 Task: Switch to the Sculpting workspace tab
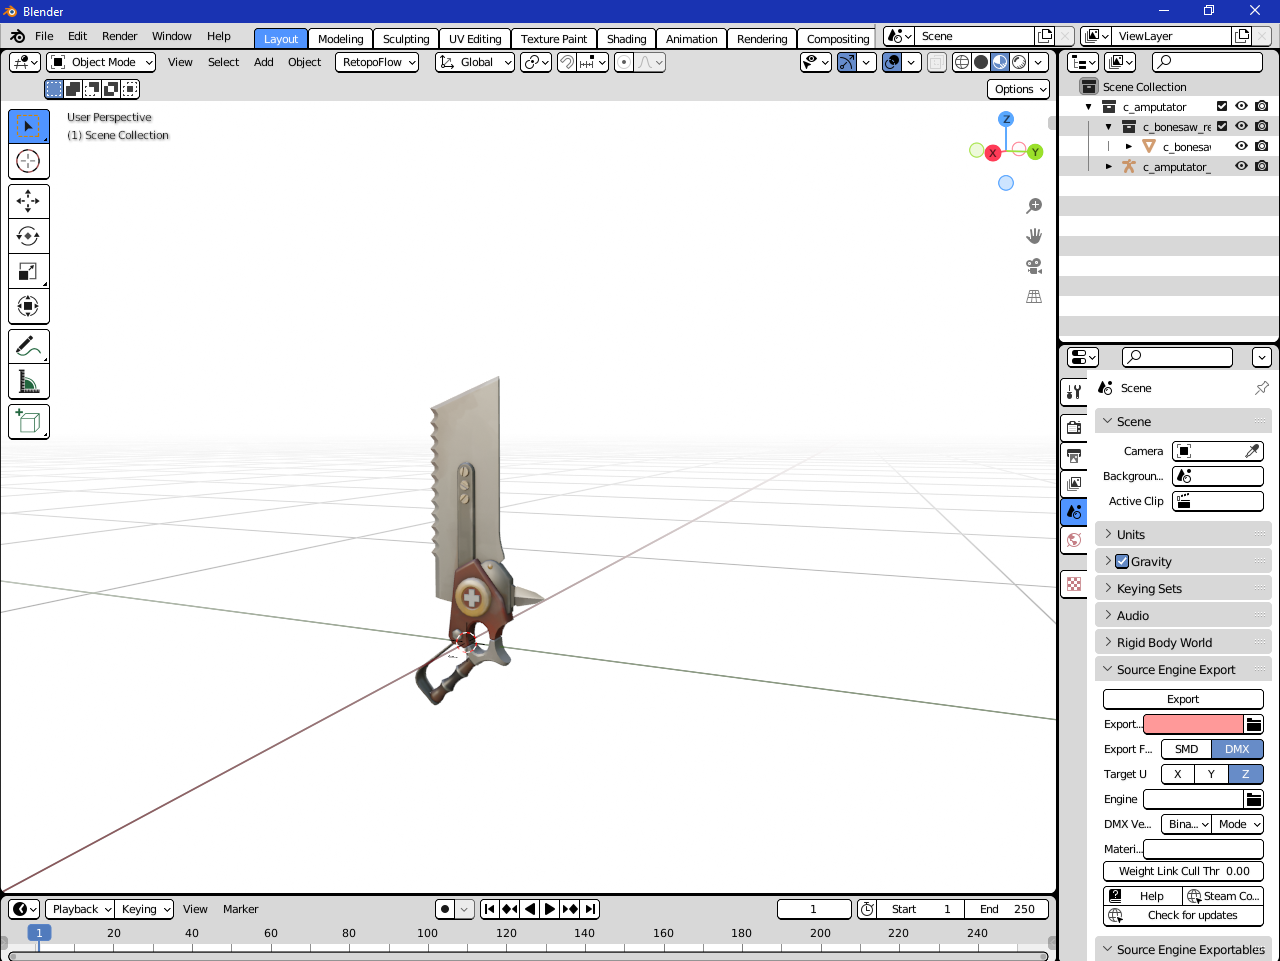406,39
